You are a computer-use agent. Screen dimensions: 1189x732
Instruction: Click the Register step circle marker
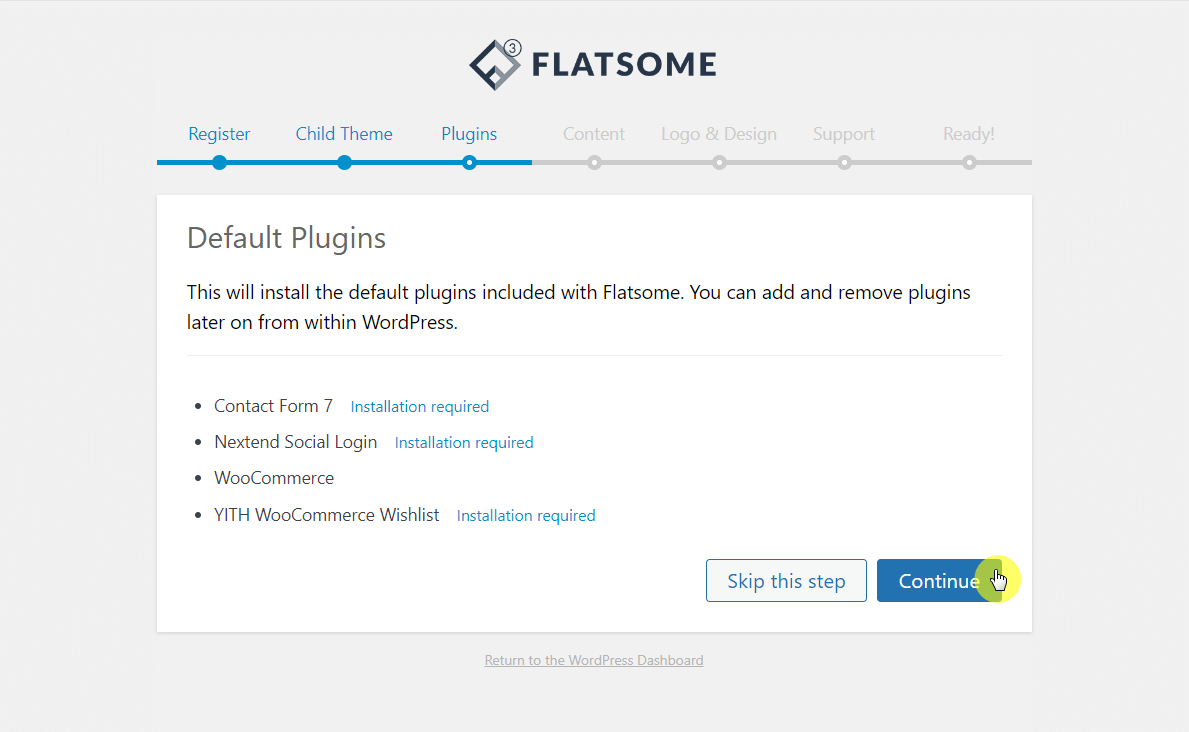coord(219,162)
